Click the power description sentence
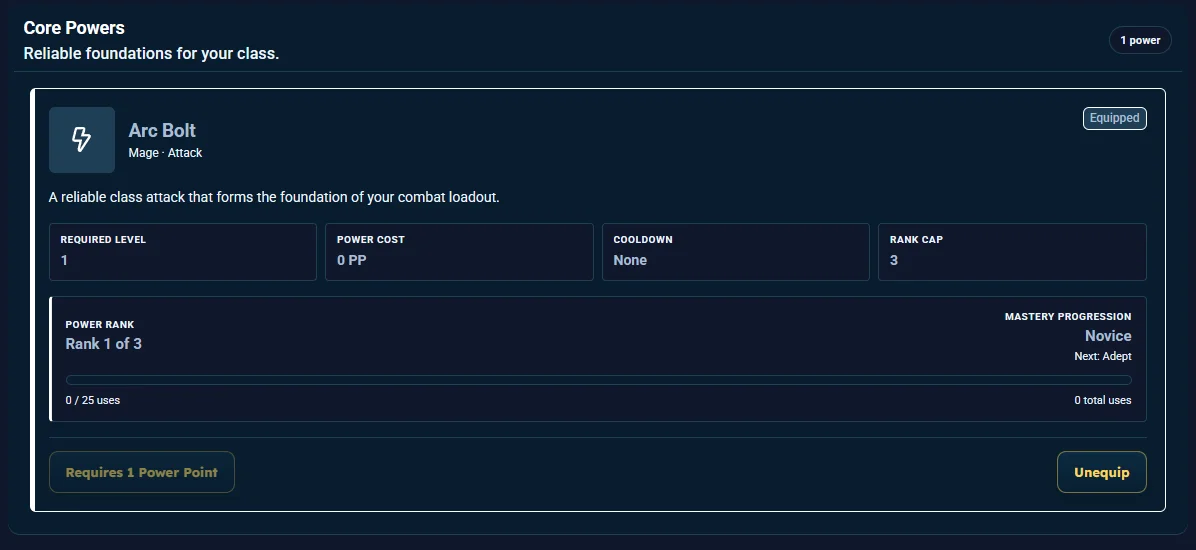This screenshot has height=550, width=1196. (x=274, y=197)
